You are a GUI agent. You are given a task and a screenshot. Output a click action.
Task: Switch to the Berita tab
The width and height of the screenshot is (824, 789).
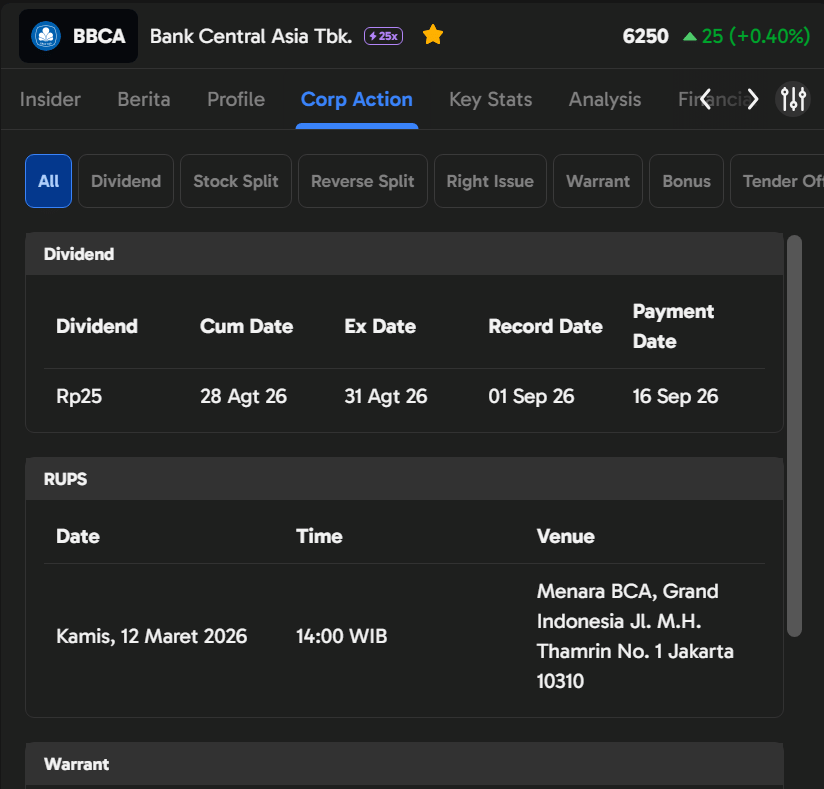(x=144, y=99)
